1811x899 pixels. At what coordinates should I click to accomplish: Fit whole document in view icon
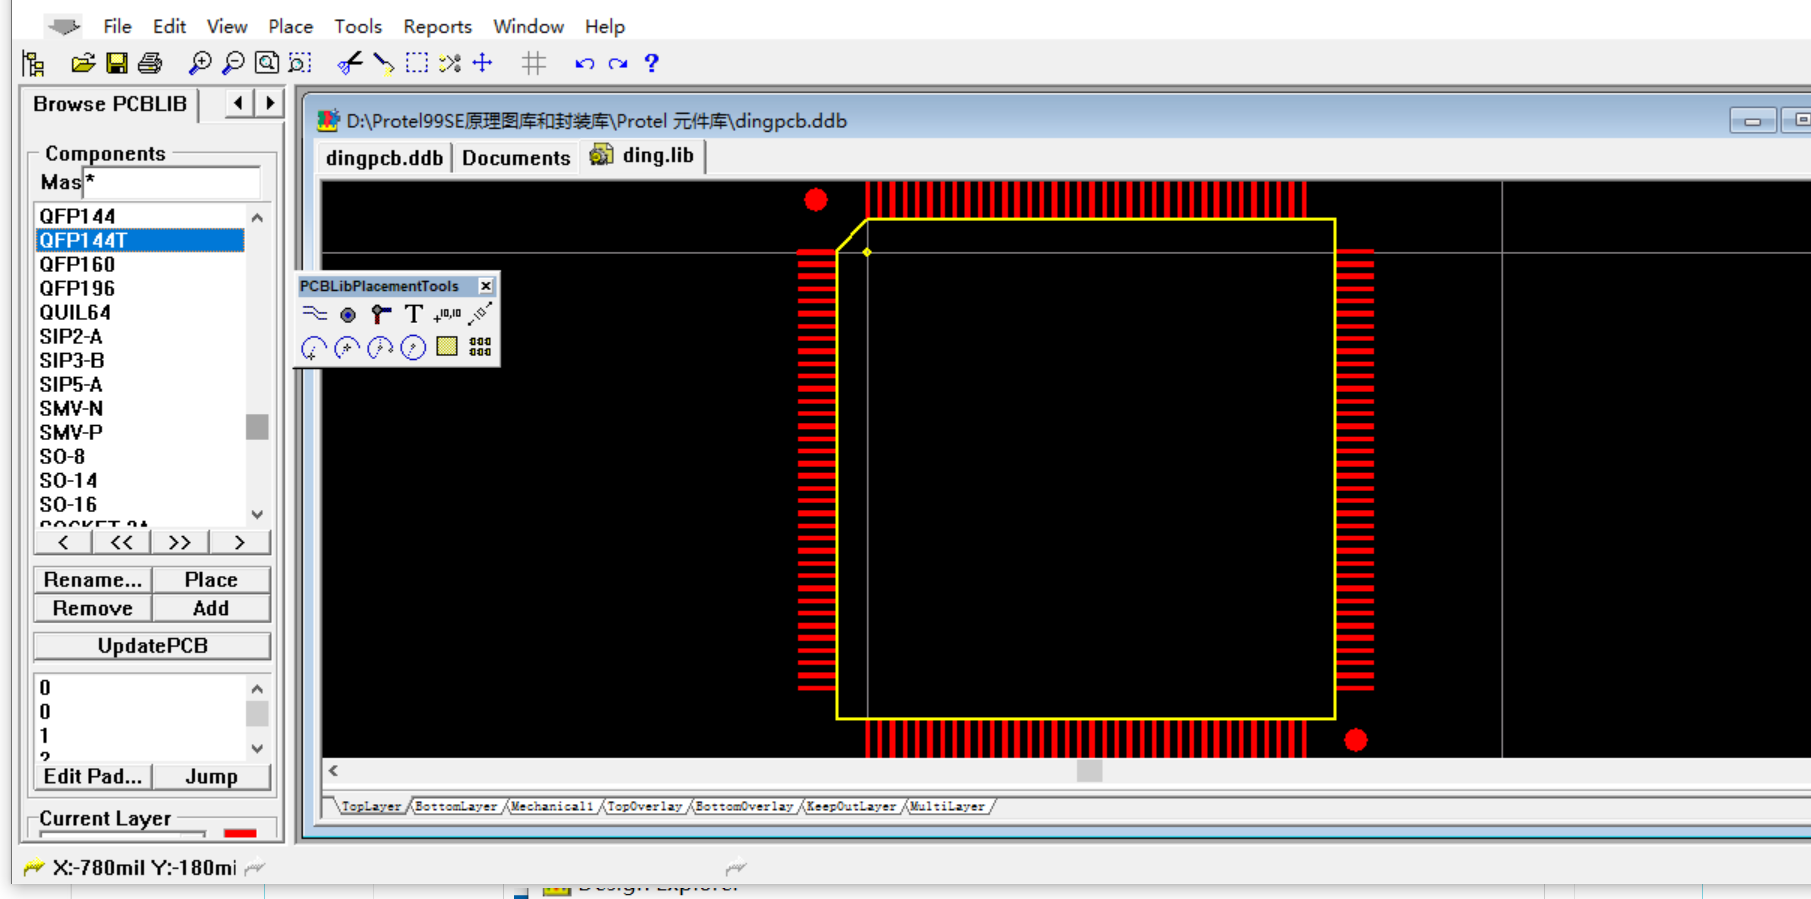pyautogui.click(x=267, y=64)
